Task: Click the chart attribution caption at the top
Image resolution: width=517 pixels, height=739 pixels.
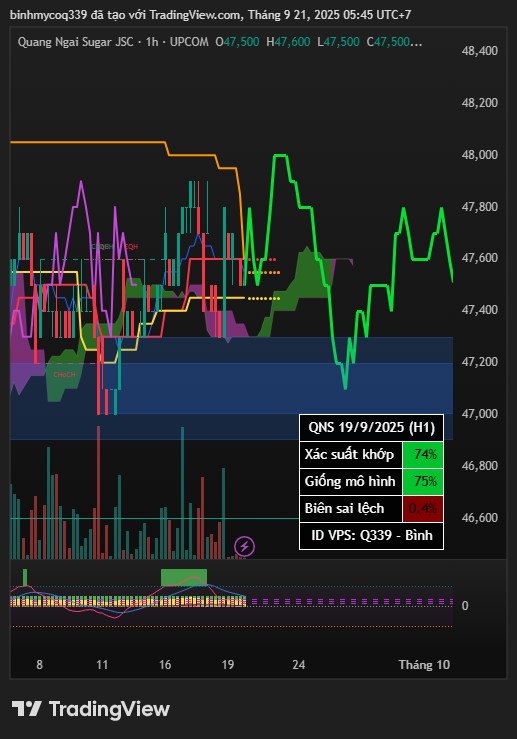Action: pyautogui.click(x=210, y=15)
